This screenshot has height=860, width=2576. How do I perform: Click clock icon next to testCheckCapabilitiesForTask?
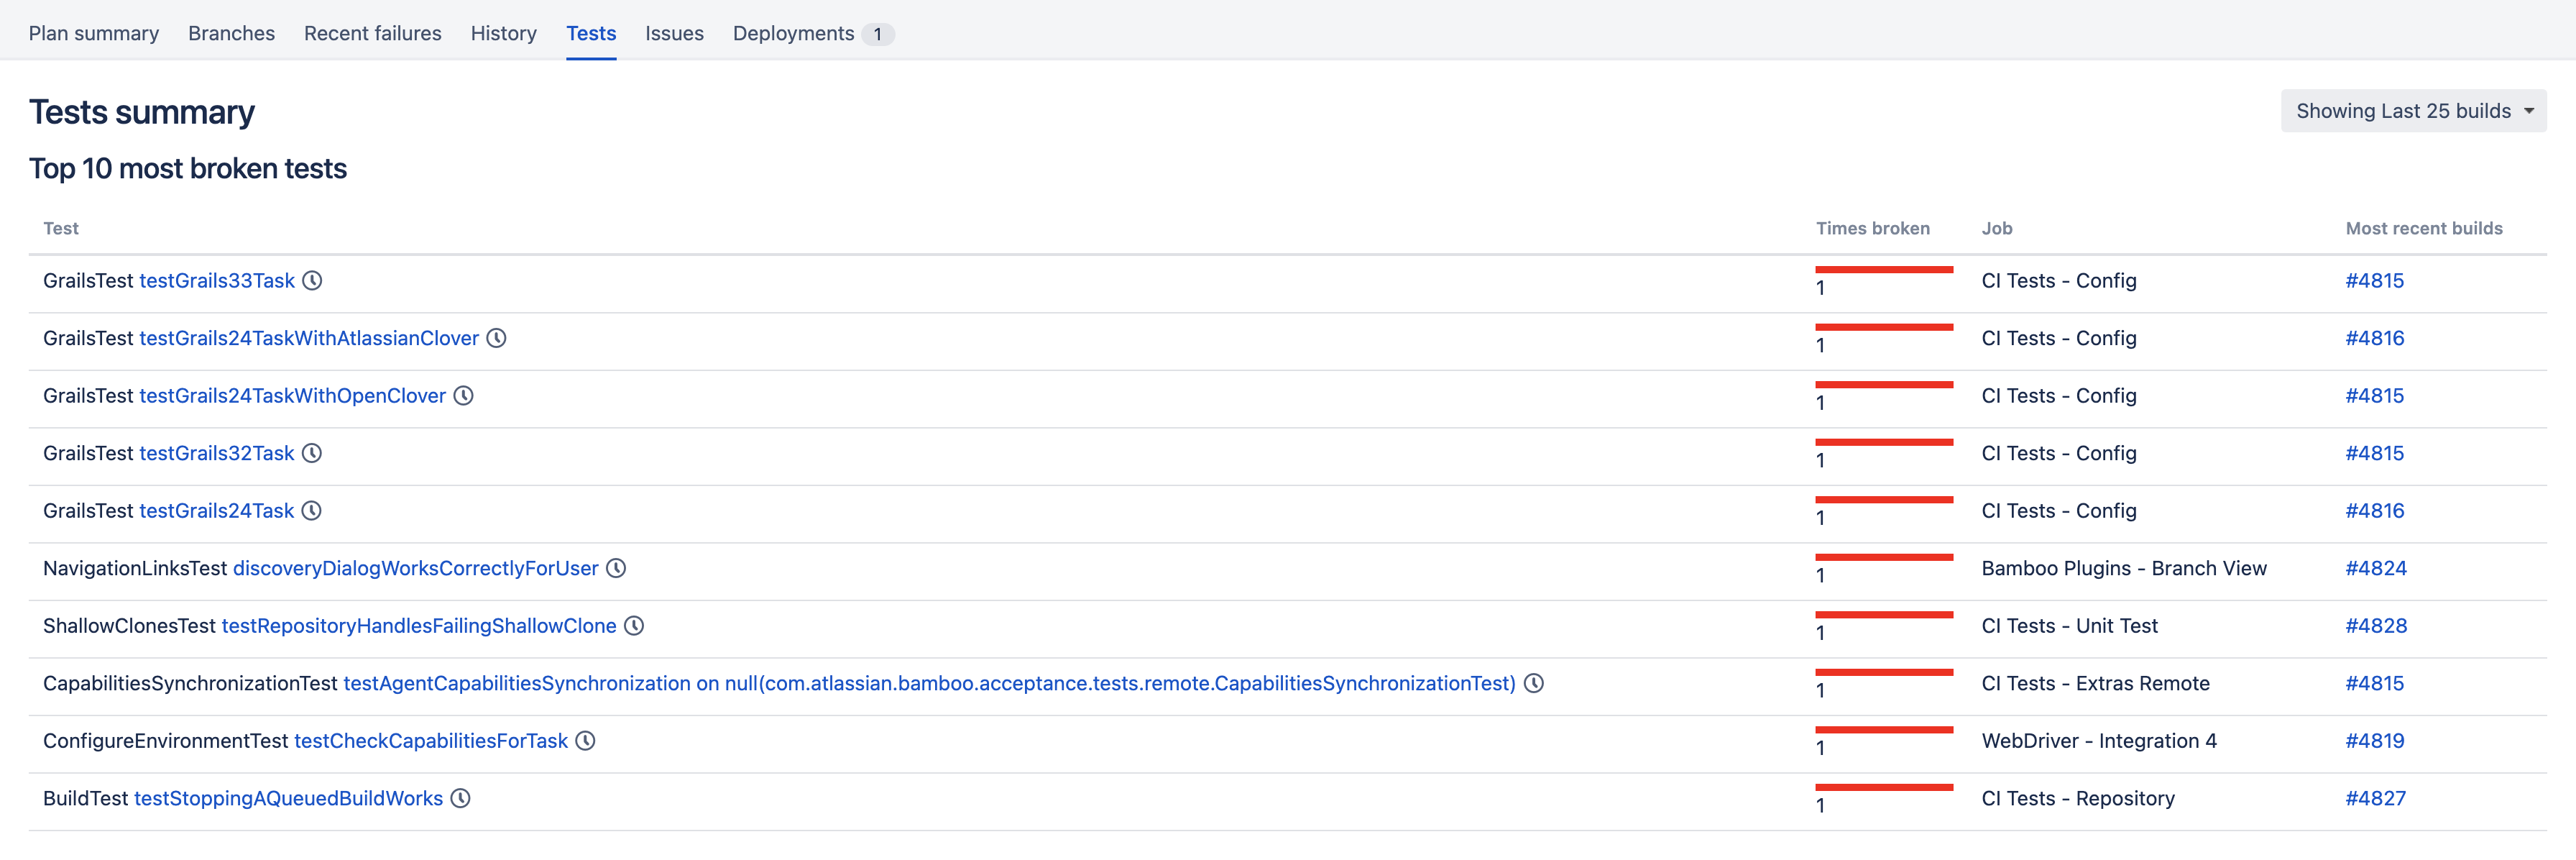click(x=585, y=741)
